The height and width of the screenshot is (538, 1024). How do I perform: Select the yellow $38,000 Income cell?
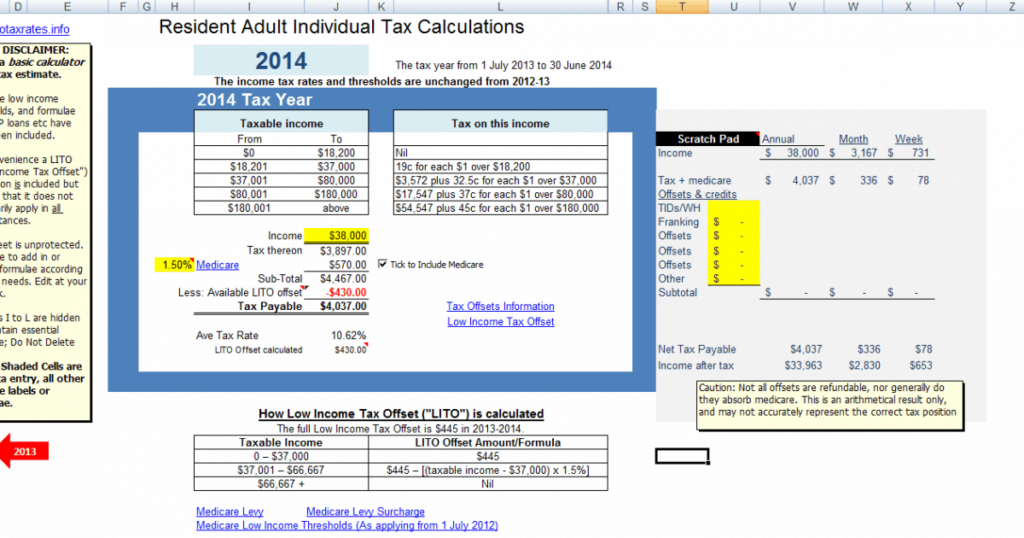336,236
